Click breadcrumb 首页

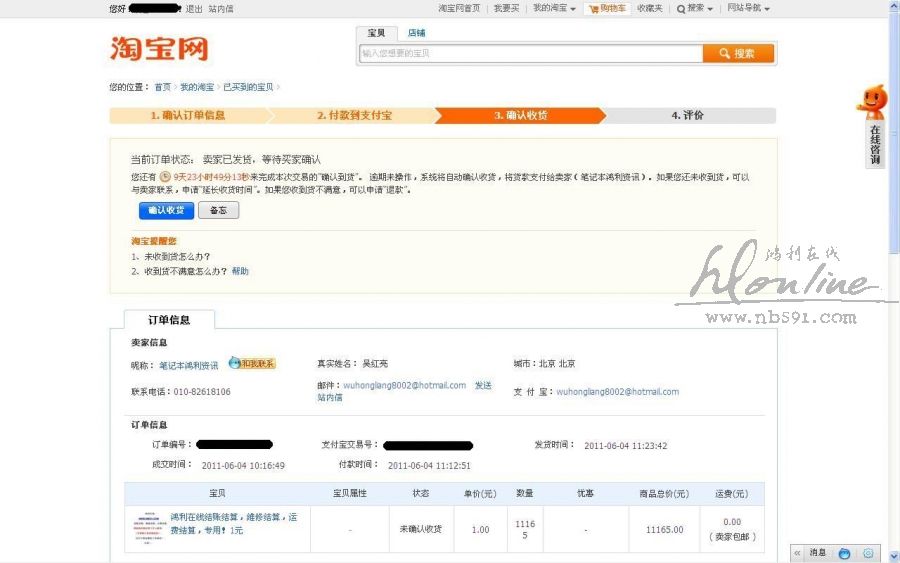pos(162,87)
